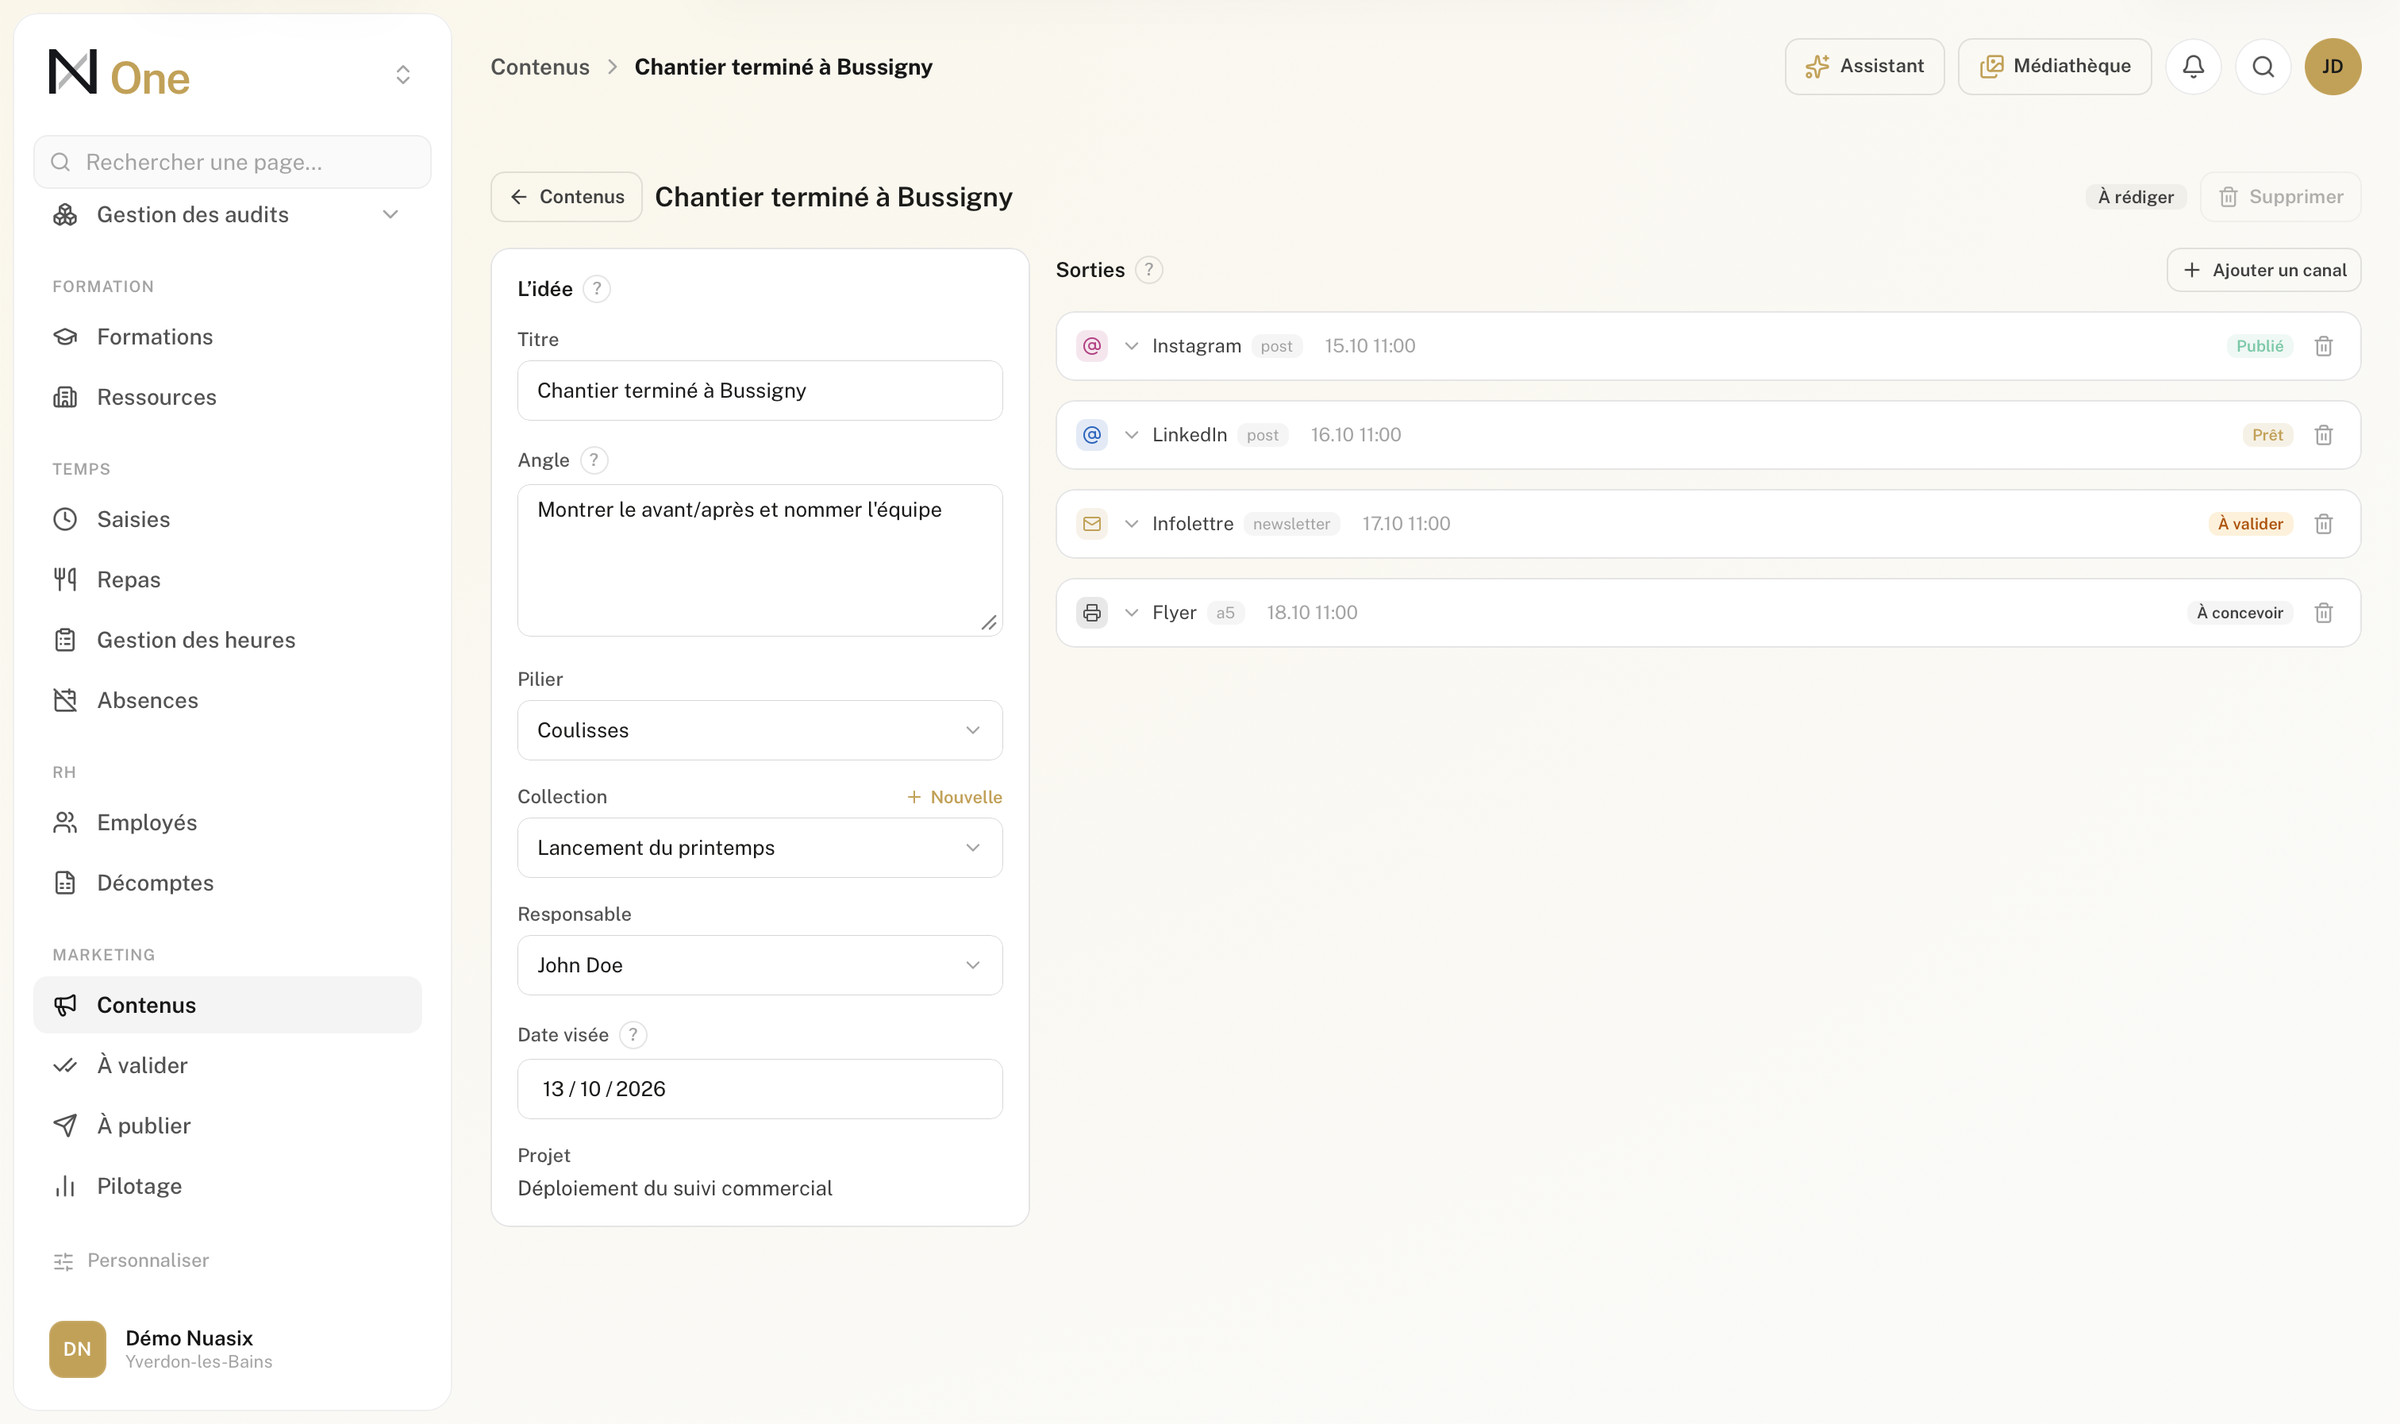Go to Formations in the sidebar
Viewport: 2400px width, 1424px height.
tap(228, 337)
